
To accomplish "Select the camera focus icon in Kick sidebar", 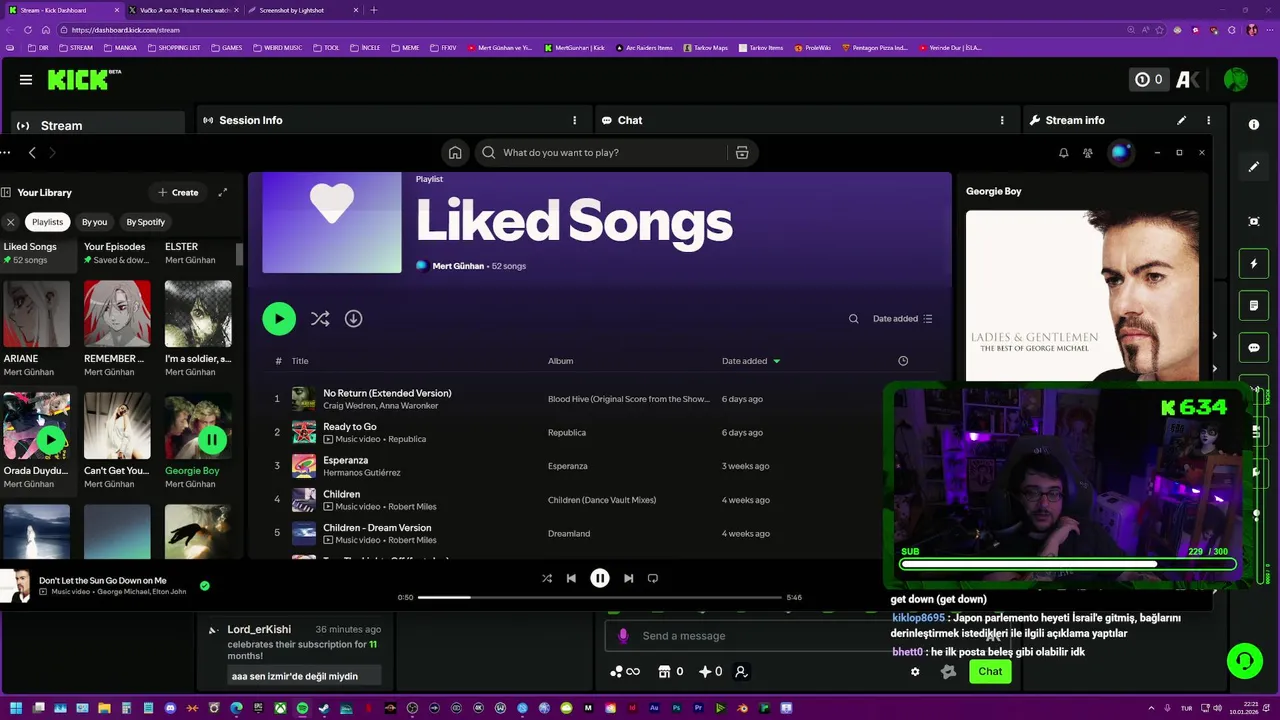I will (1254, 222).
